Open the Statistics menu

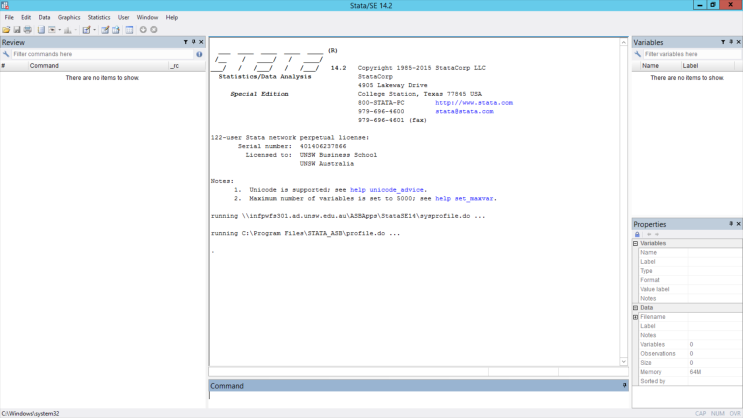[x=99, y=17]
